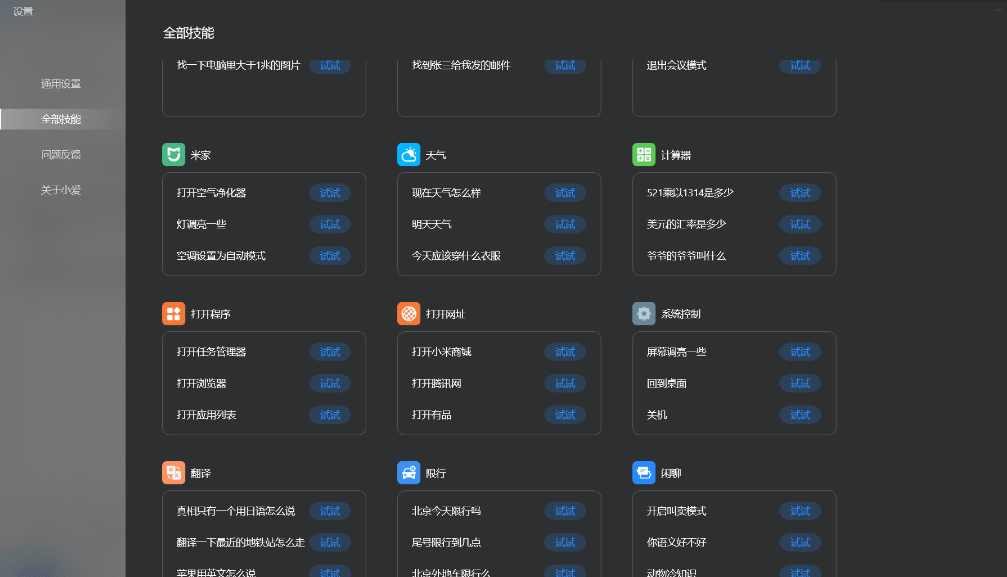Click 试试 for 打开任务管理器

click(330, 352)
